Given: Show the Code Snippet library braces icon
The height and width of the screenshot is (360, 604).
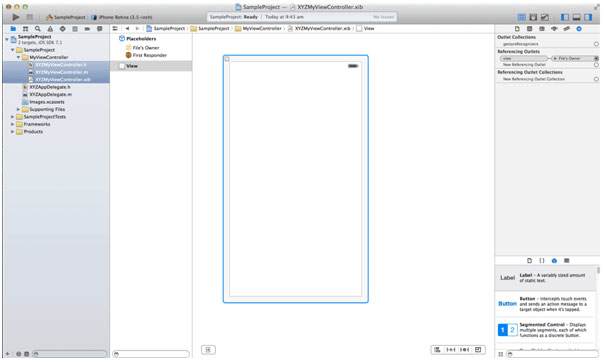Looking at the screenshot, I should 542,261.
